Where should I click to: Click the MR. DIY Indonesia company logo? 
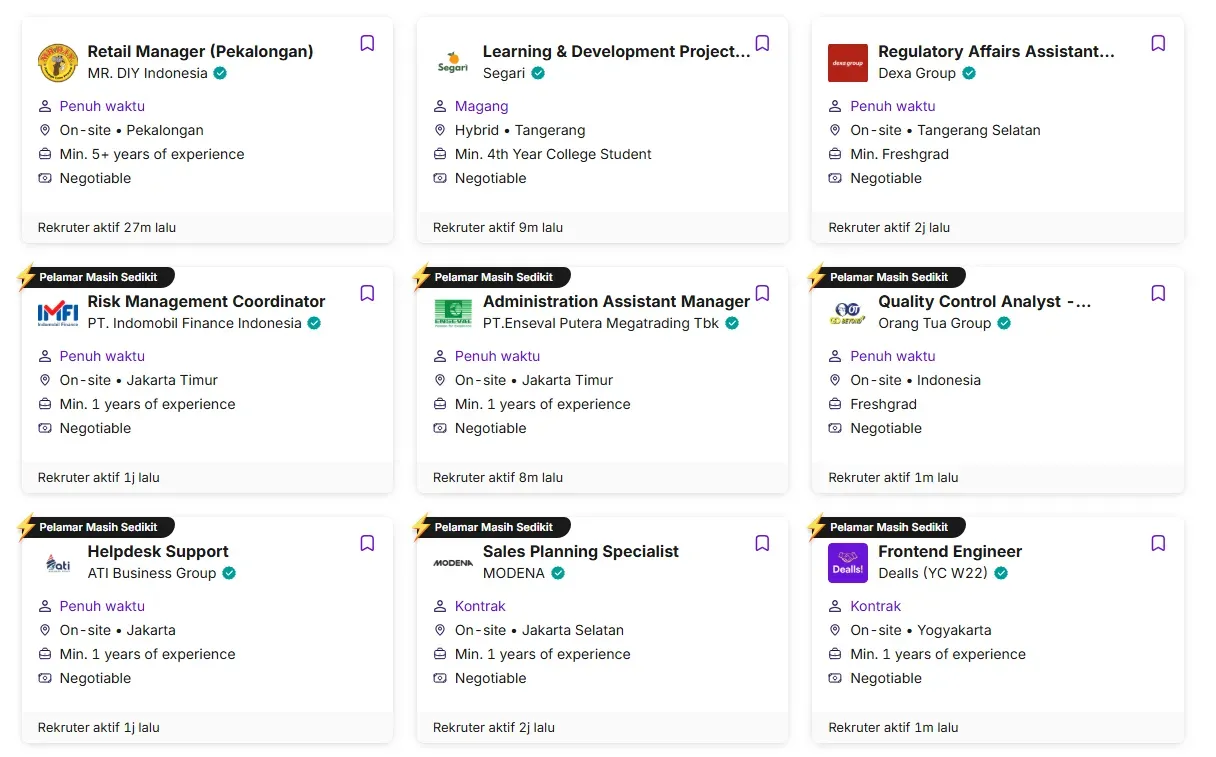coord(58,63)
